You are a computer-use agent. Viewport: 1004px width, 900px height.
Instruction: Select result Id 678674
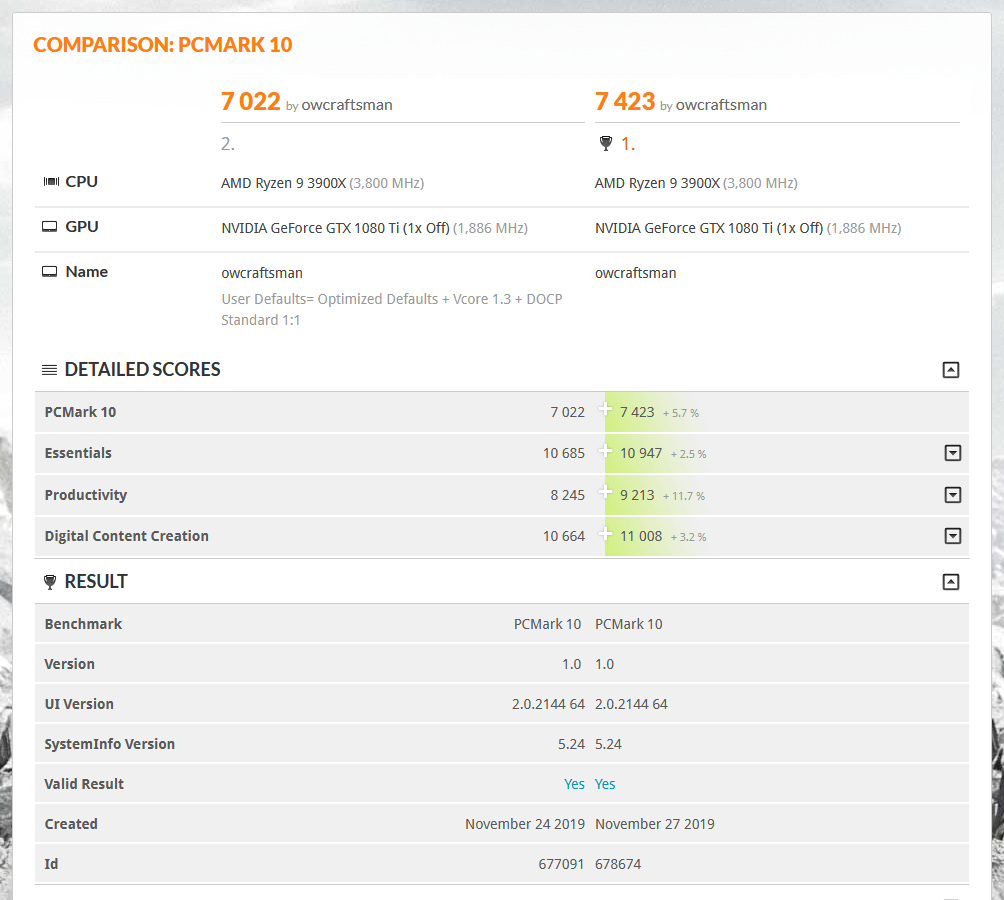[618, 864]
